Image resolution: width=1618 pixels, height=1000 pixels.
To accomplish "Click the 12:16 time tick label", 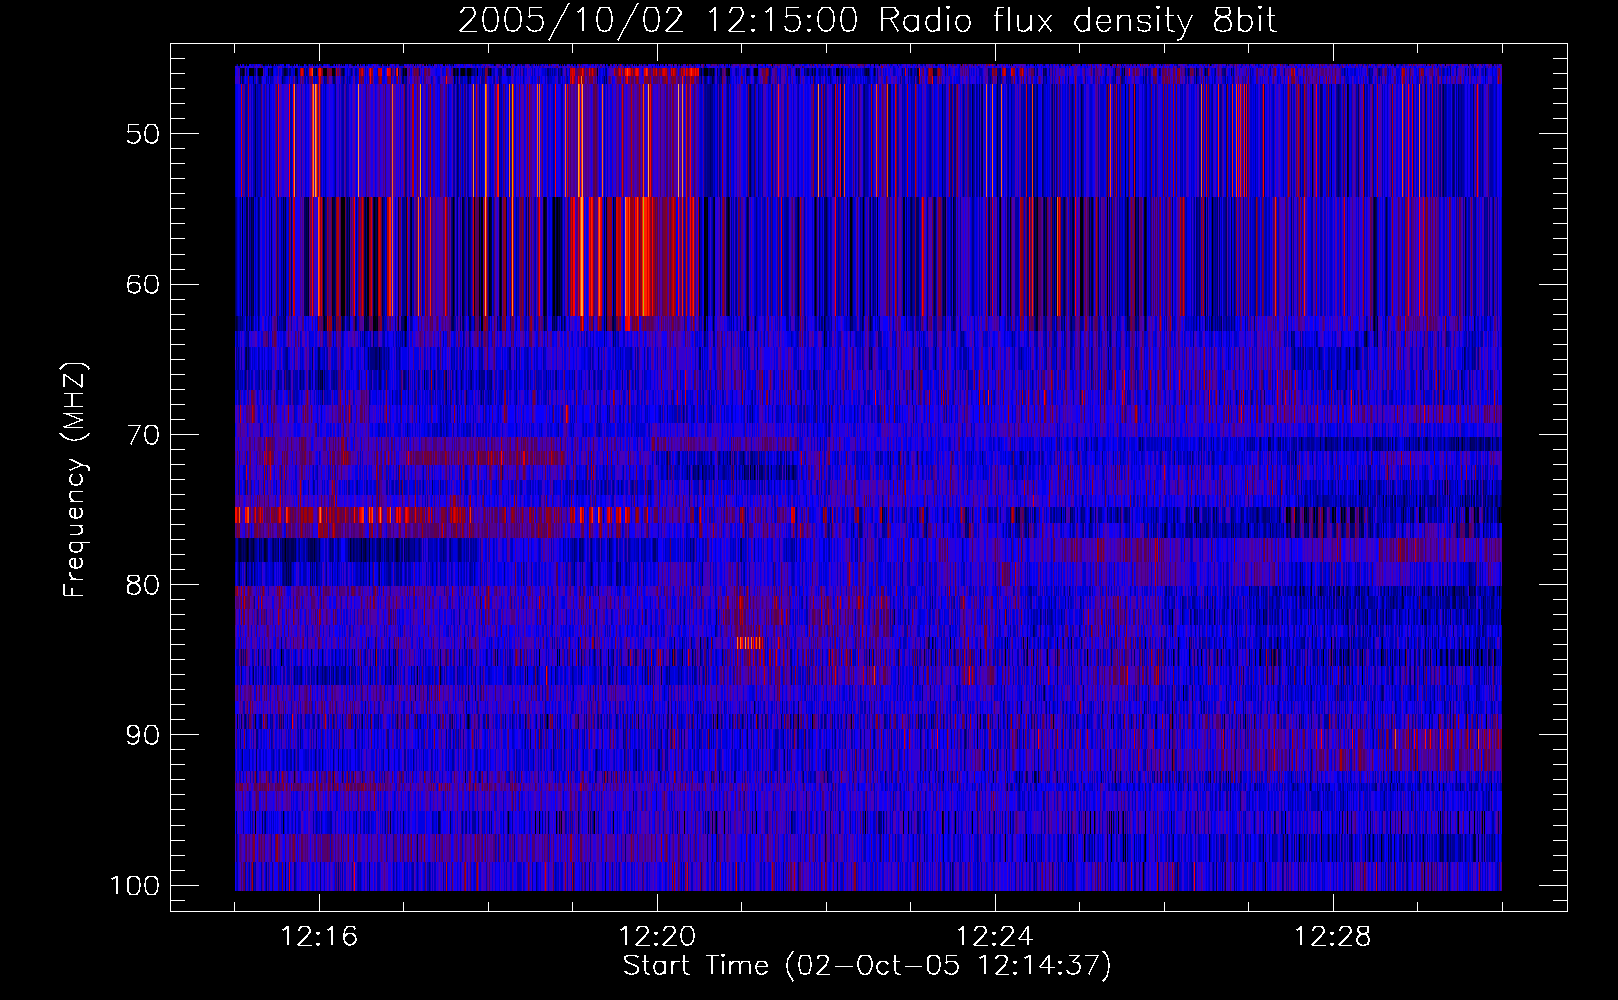I will click(x=319, y=937).
